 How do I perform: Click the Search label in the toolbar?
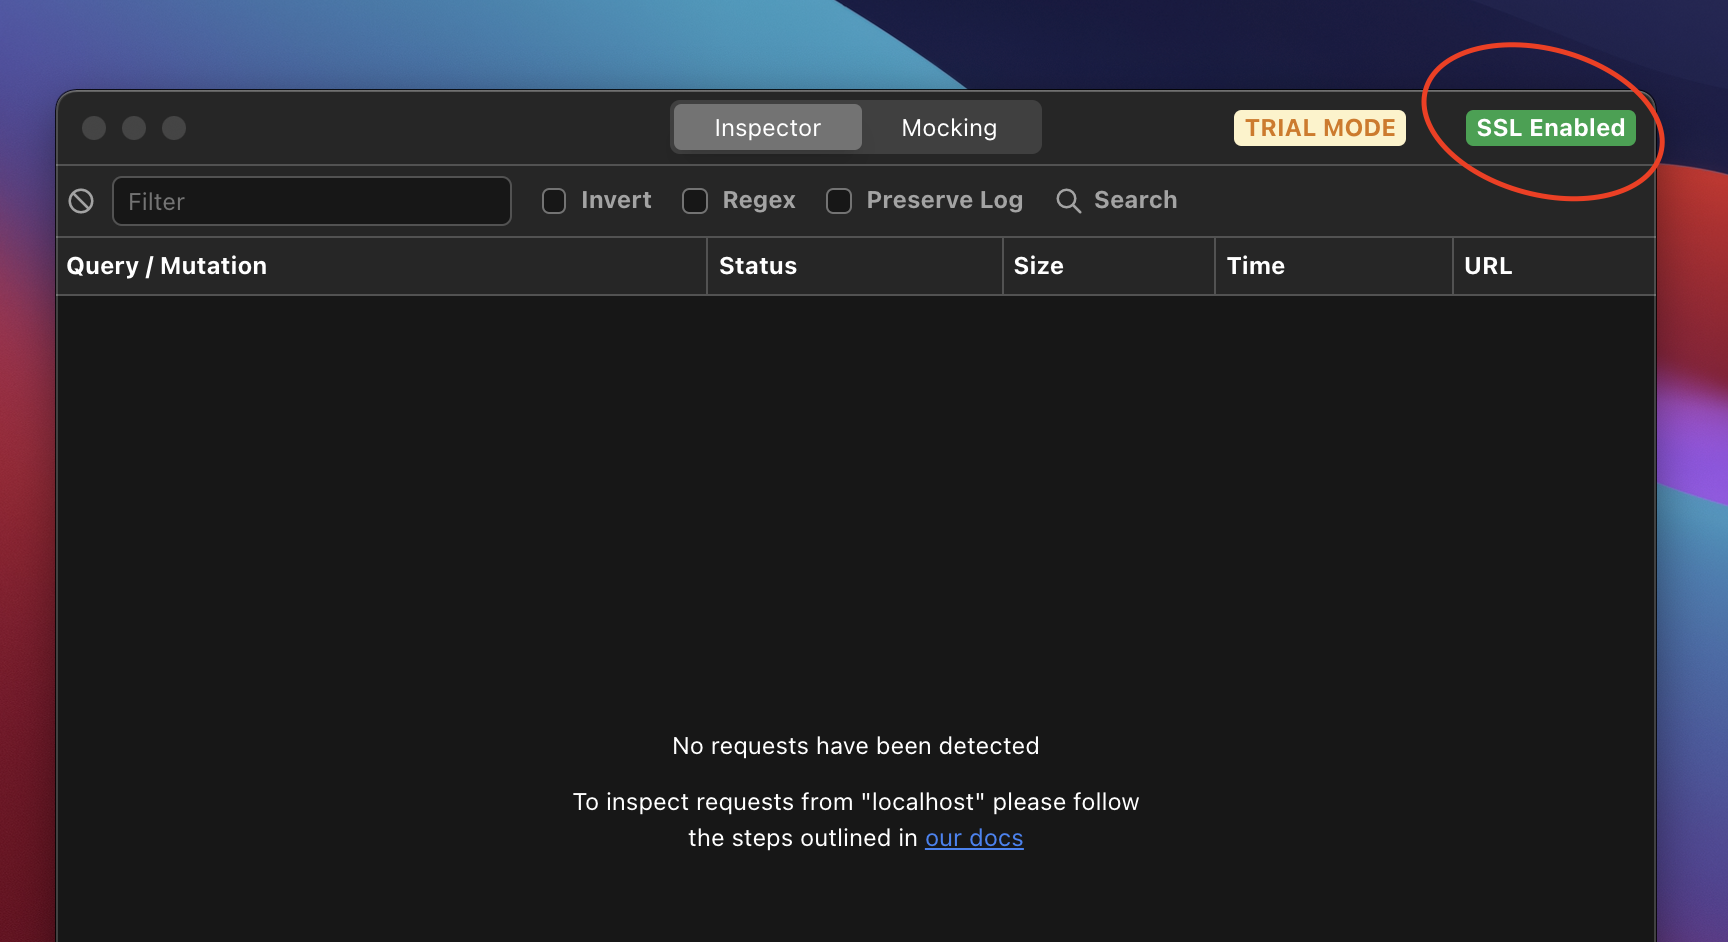(1135, 200)
